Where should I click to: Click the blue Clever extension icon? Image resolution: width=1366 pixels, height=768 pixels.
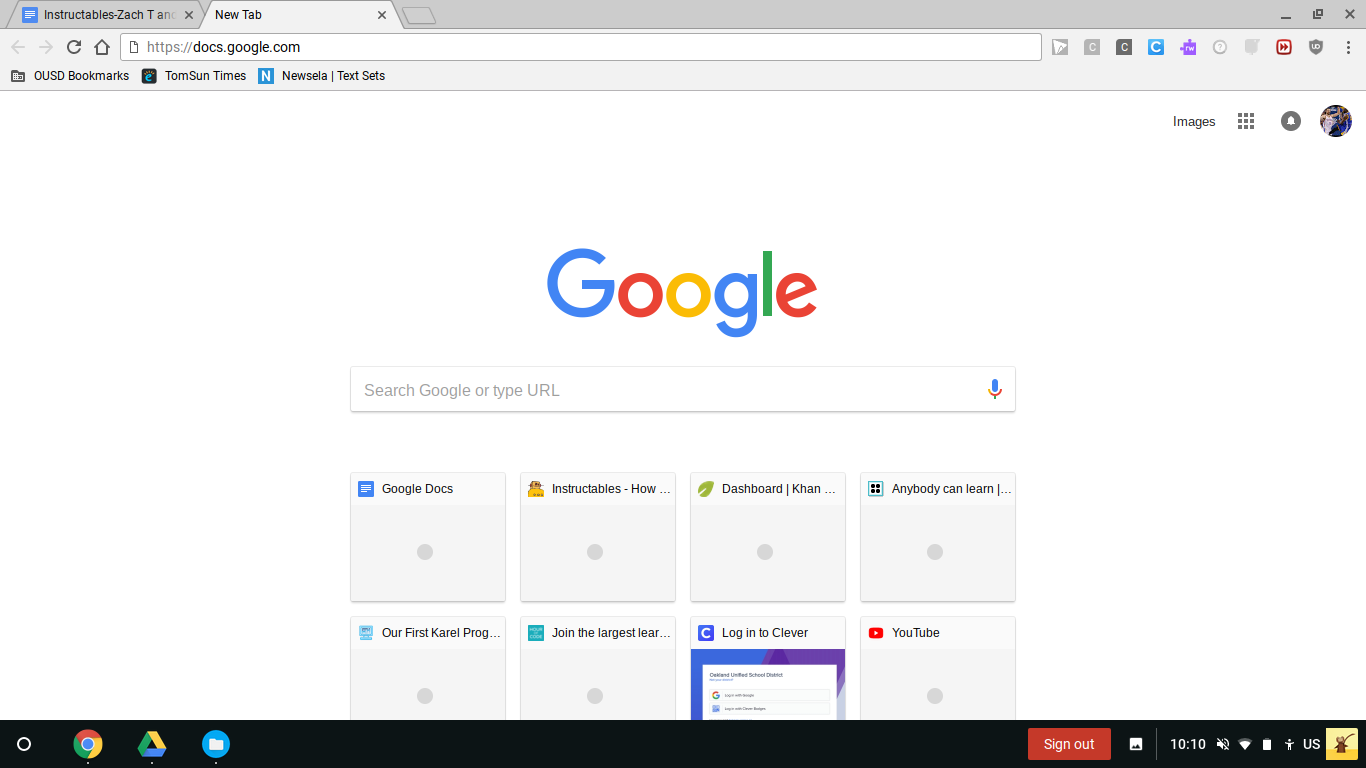(x=1156, y=47)
